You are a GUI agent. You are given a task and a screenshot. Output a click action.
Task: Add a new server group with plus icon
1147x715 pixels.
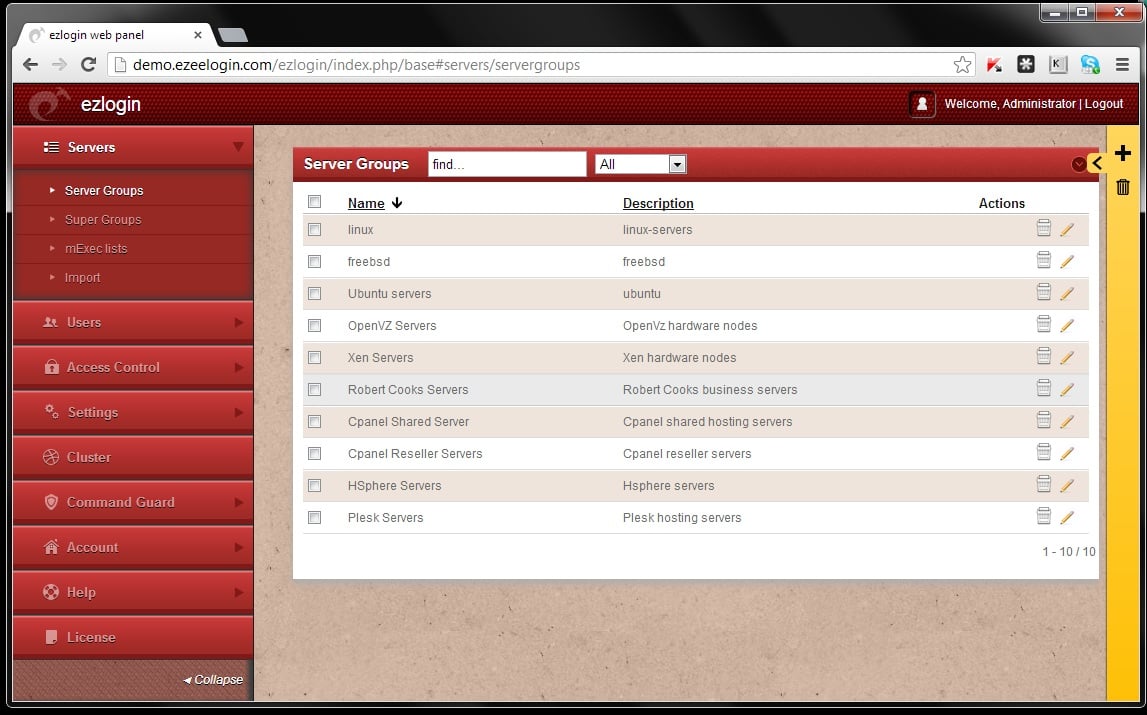pos(1123,153)
